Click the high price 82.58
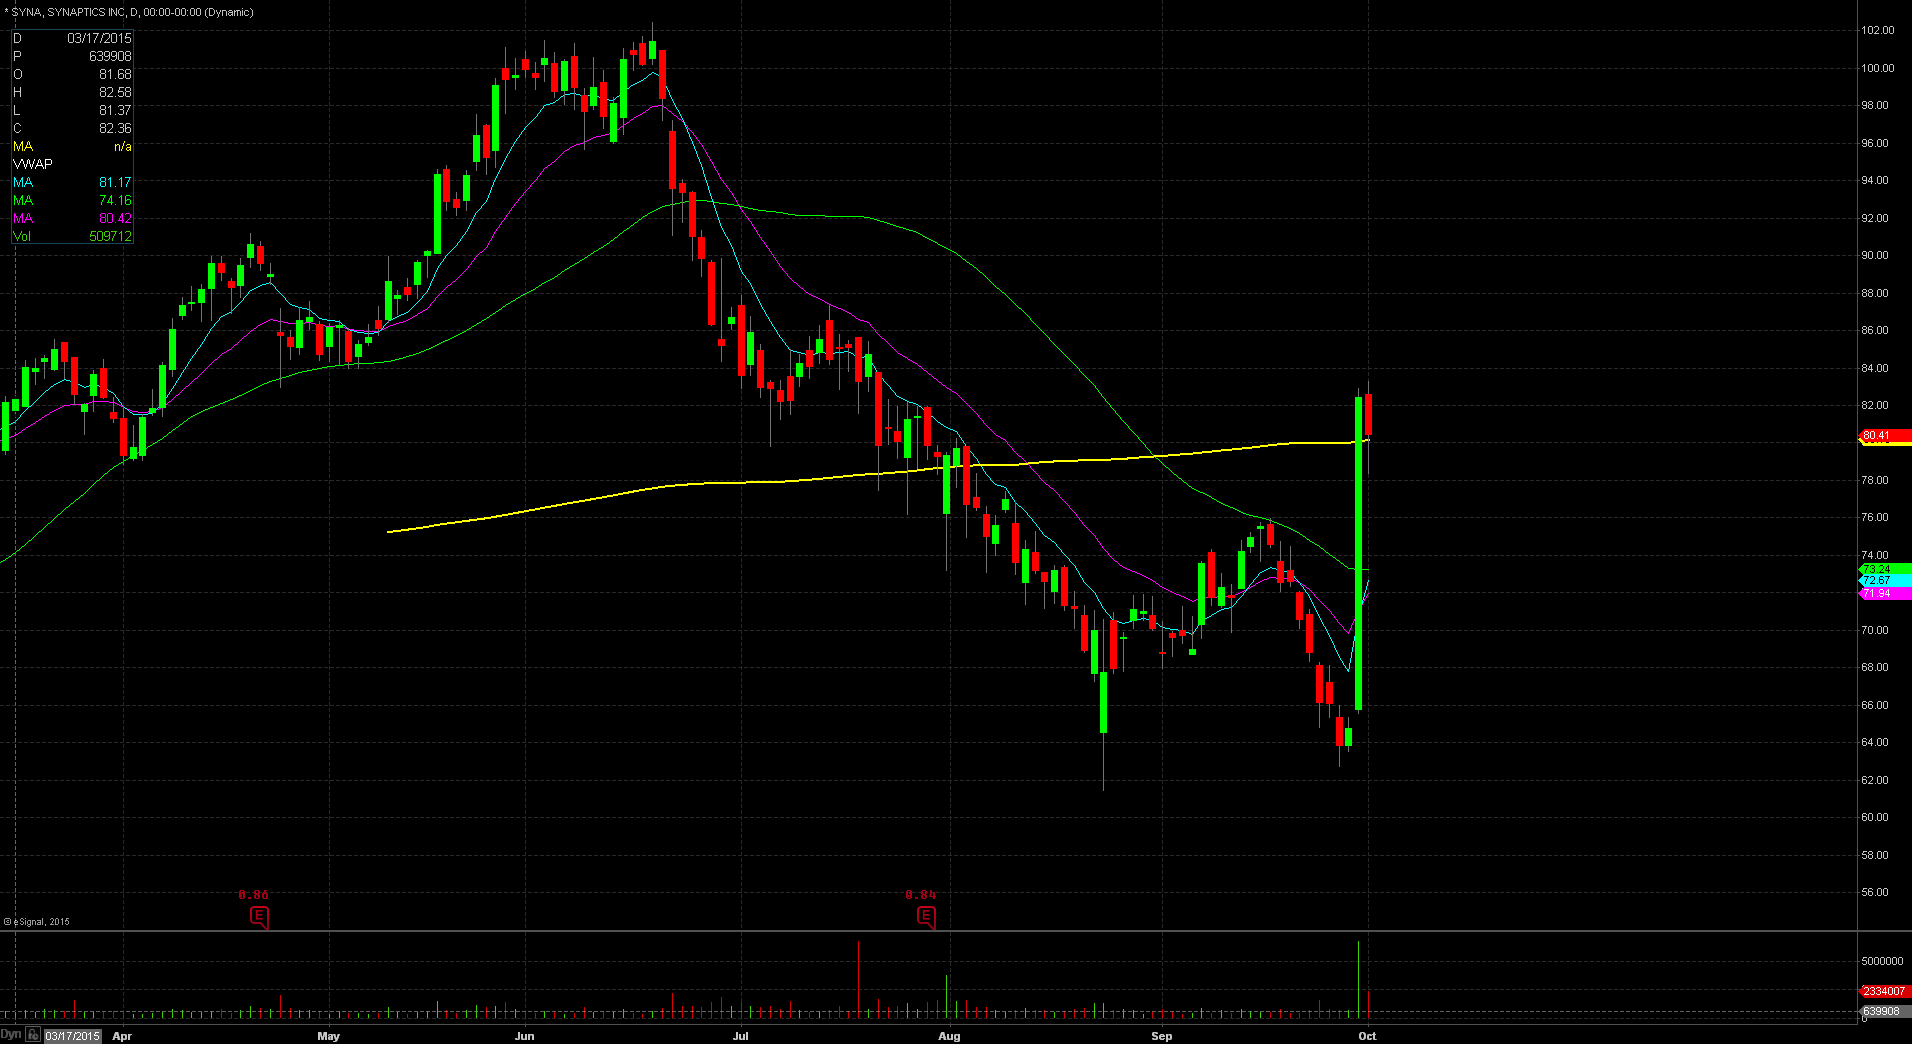Image resolution: width=1912 pixels, height=1044 pixels. point(115,92)
